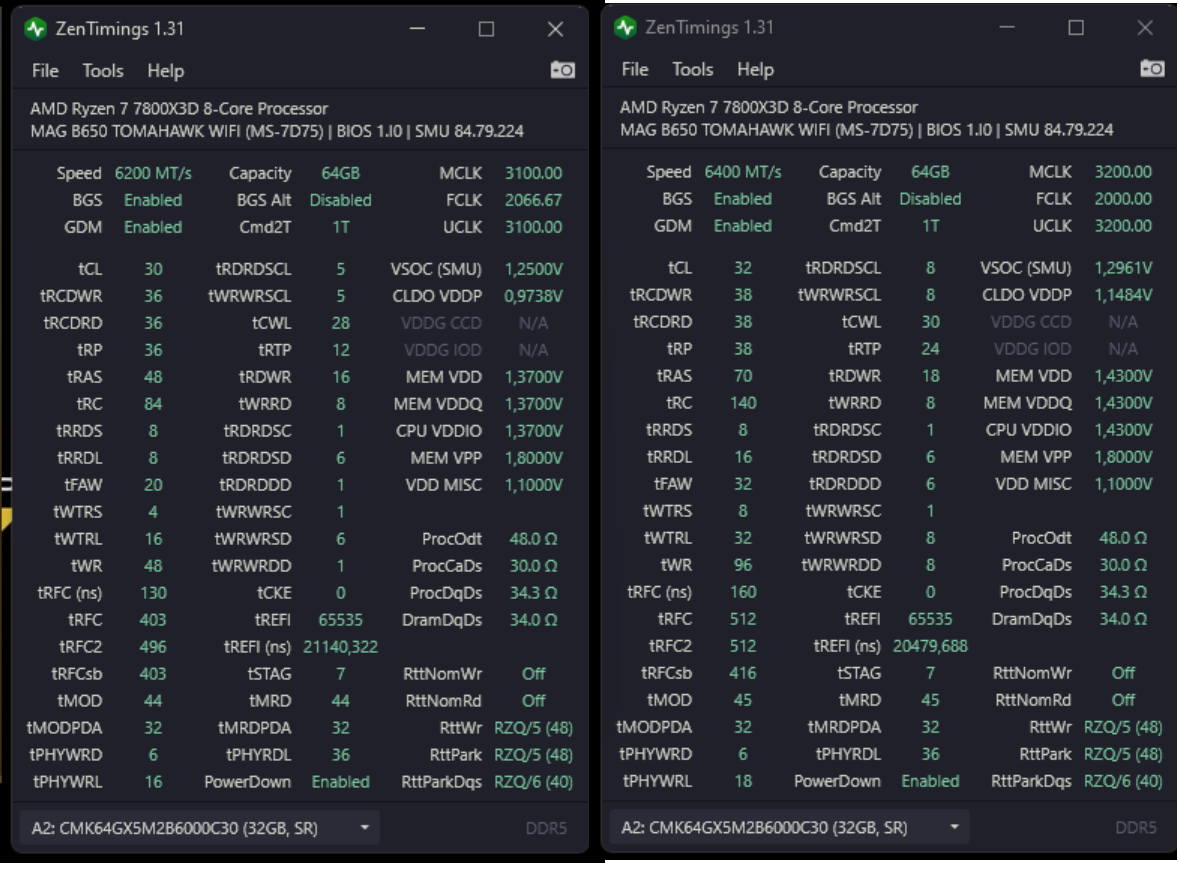Viewport: 1179px width, 869px height.
Task: Click RttParkDqs RZQ/6 (40) in right window
Action: 1123,781
